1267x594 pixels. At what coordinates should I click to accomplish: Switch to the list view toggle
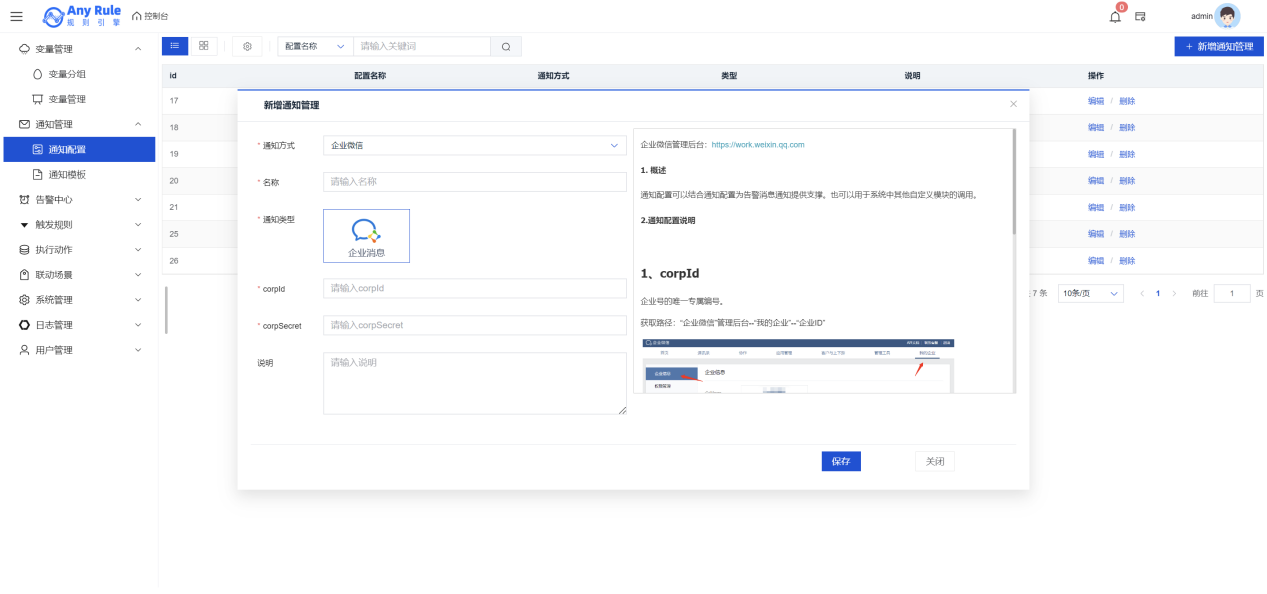coord(174,46)
